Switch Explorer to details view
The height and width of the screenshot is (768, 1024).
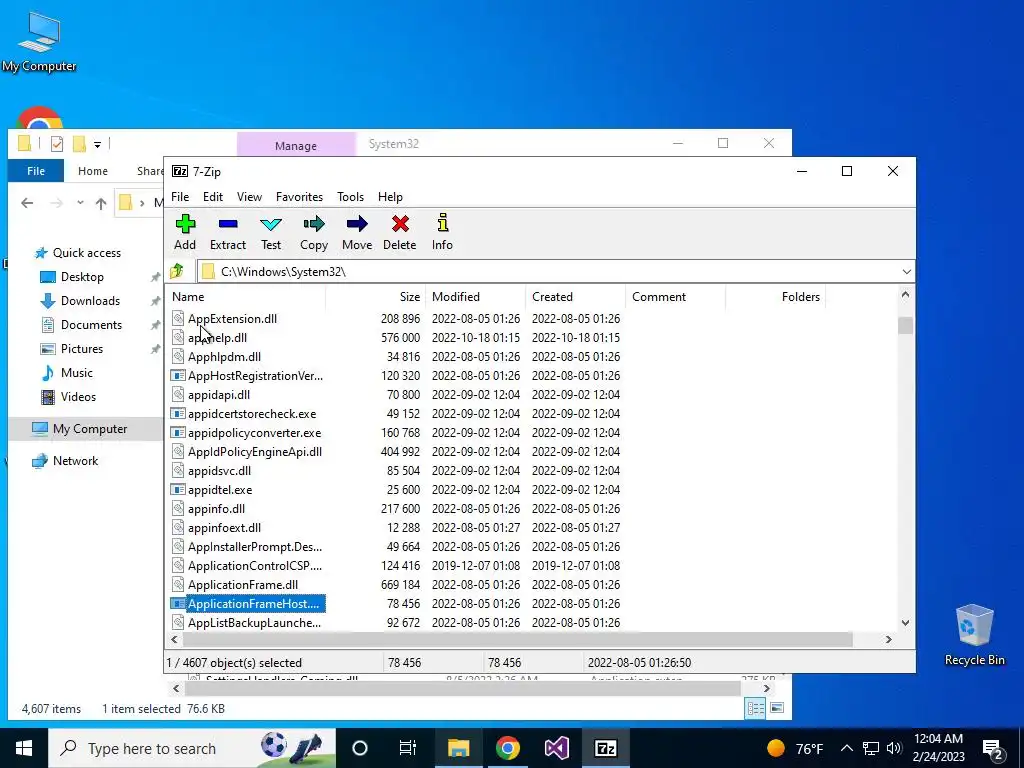(x=756, y=709)
